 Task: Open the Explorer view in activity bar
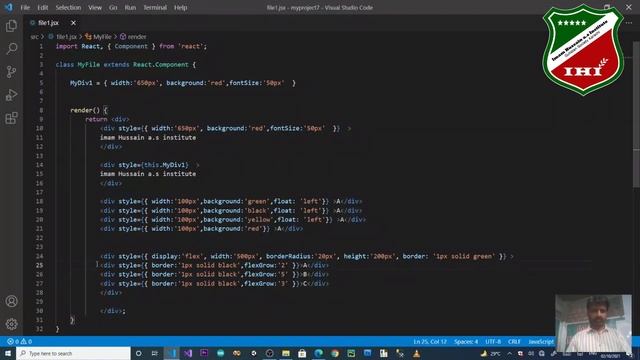click(x=11, y=26)
